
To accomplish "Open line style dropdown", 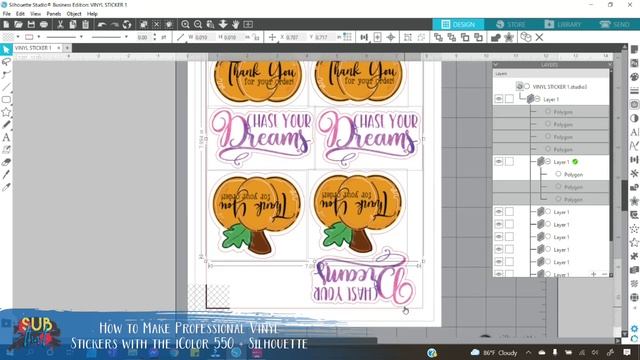I will tap(81, 37).
